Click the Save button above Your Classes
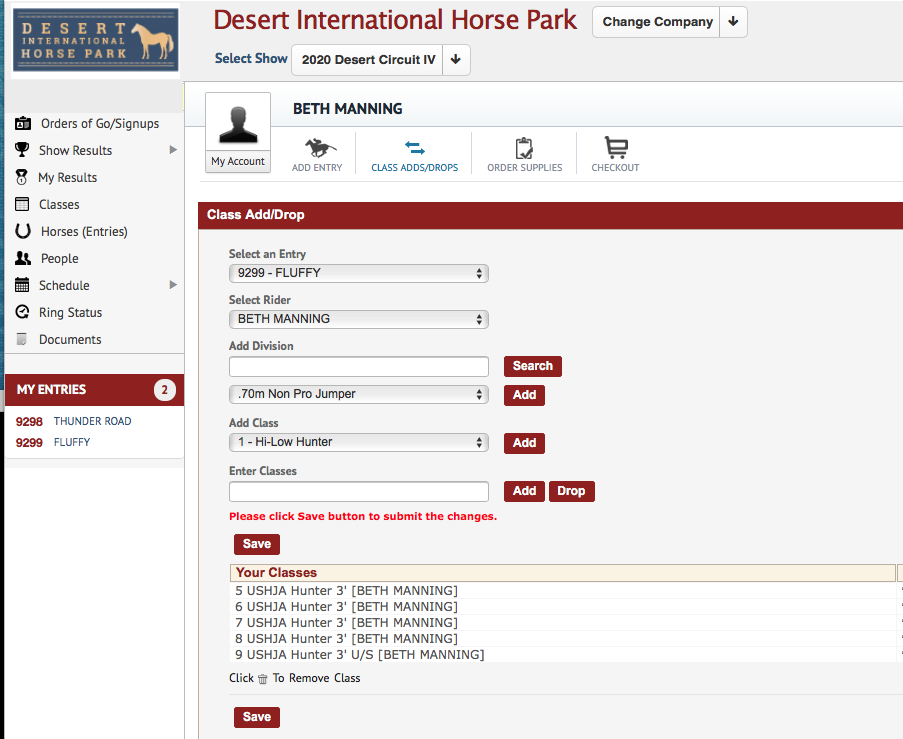The image size is (903, 739). coord(257,544)
